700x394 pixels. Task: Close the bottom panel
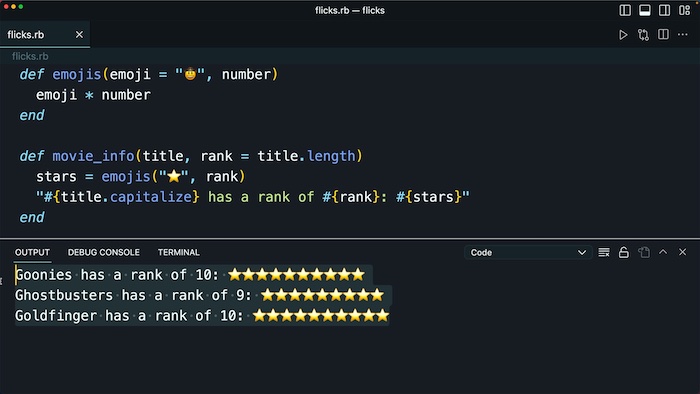coord(683,252)
